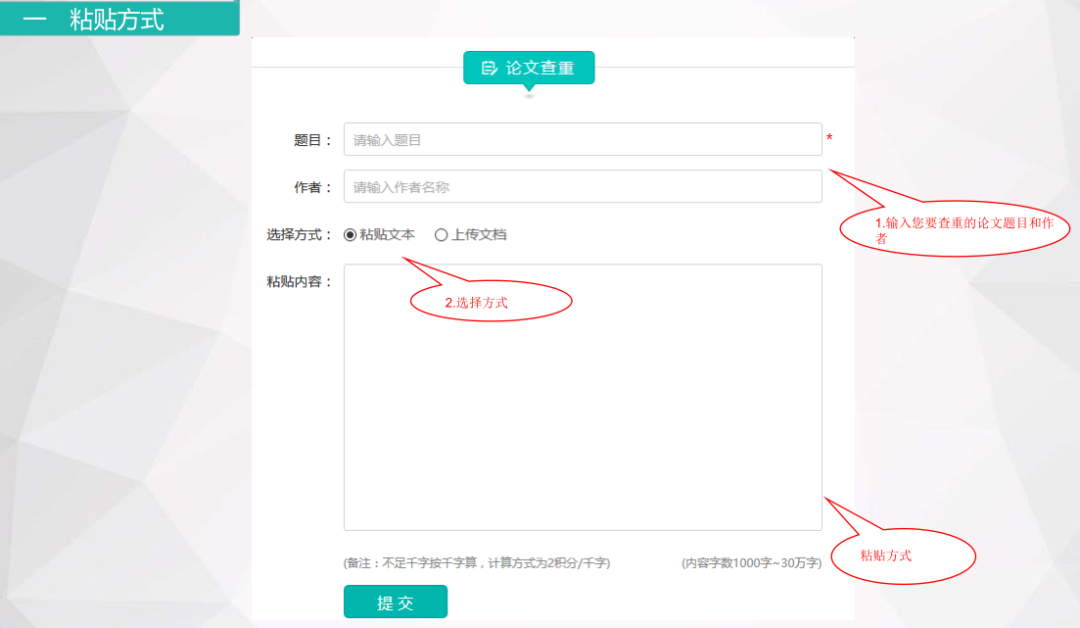Choose the 上传文档 radio option
This screenshot has height=628, width=1080.
pyautogui.click(x=441, y=235)
